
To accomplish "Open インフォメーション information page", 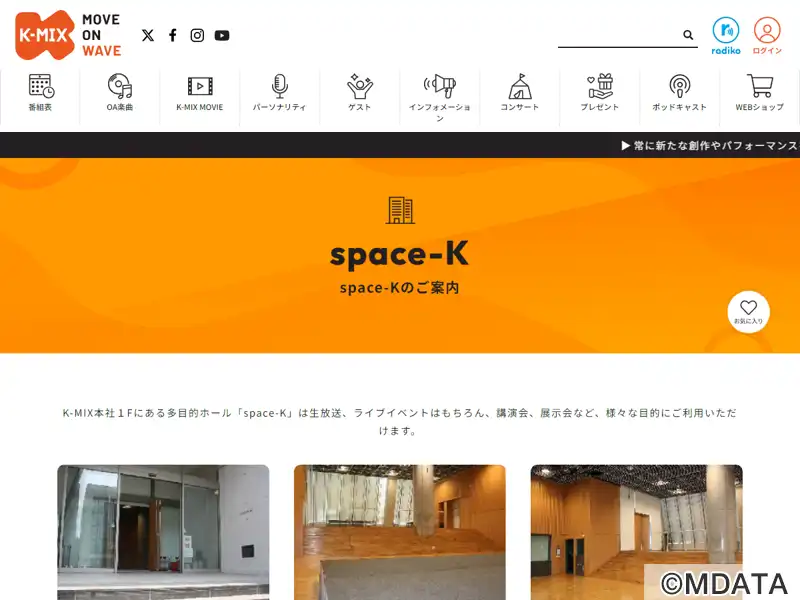I will [440, 97].
